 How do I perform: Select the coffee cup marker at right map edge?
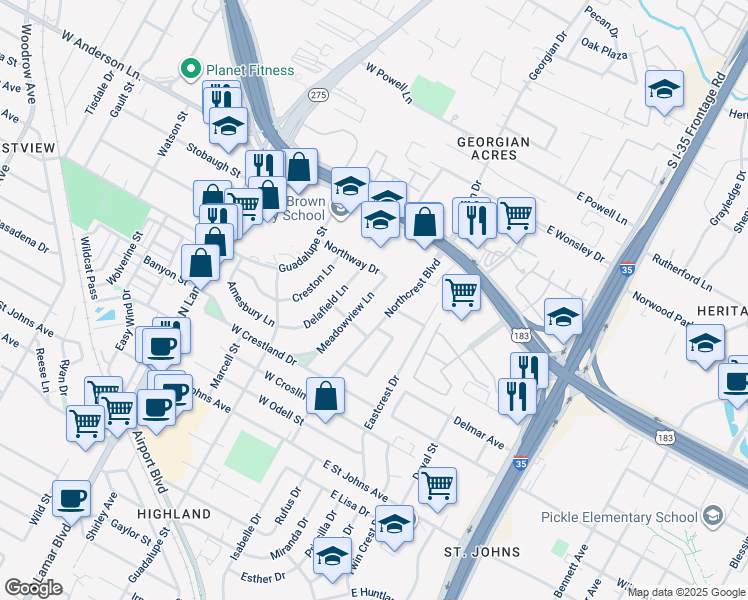736,382
